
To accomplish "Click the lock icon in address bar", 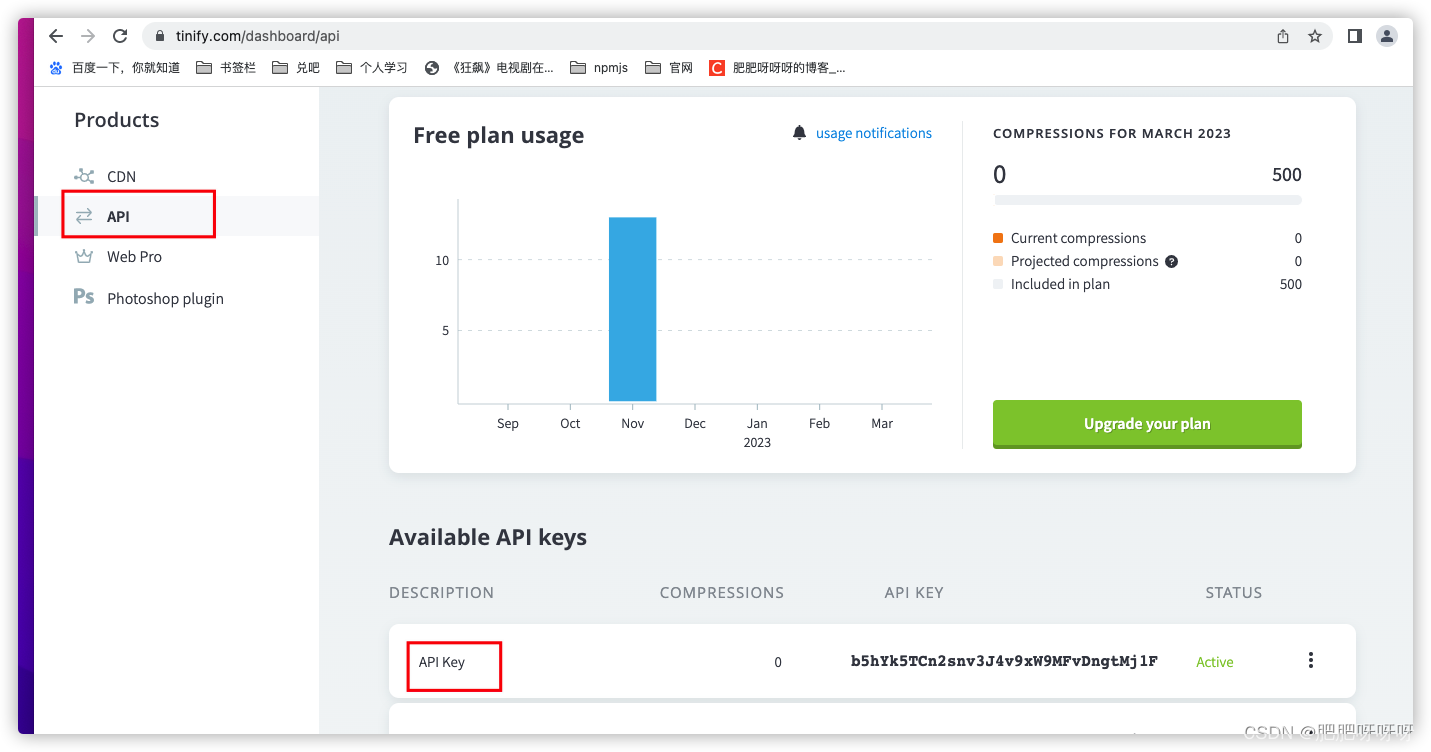I will (160, 36).
